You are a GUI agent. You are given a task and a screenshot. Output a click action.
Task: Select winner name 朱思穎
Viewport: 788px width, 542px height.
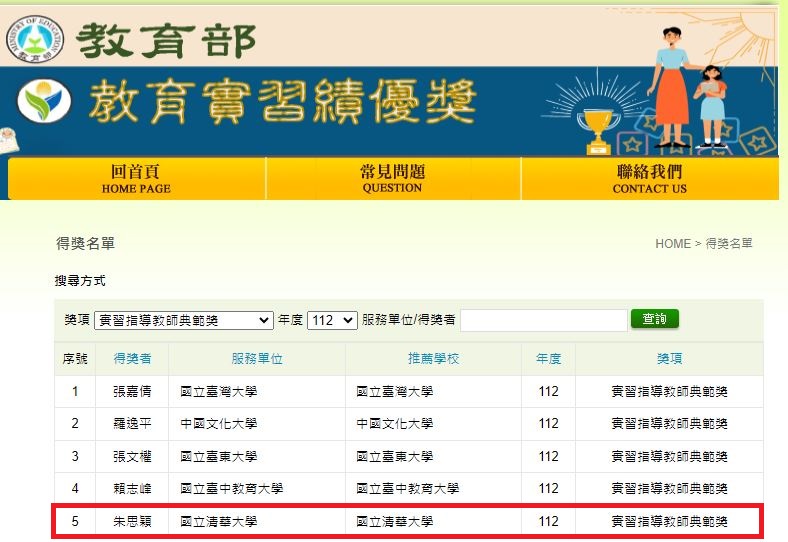(x=132, y=521)
